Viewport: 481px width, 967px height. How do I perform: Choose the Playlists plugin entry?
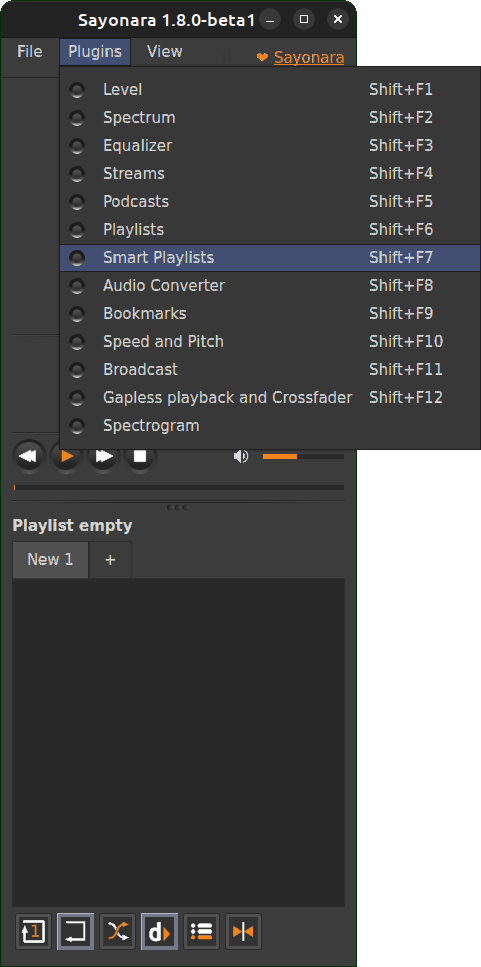270,229
